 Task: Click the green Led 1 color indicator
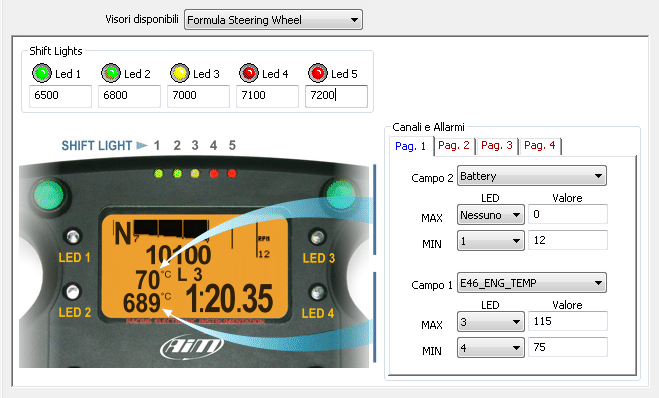point(42,73)
